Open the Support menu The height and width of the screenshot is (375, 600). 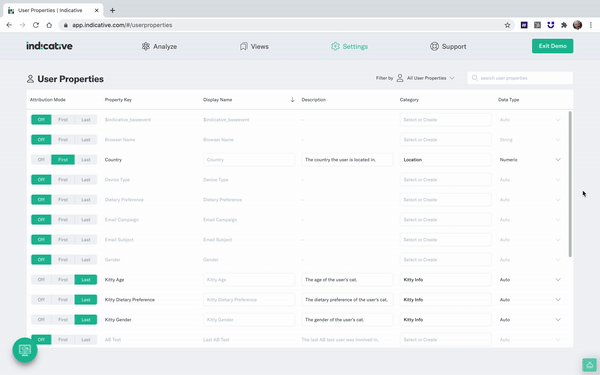(448, 46)
